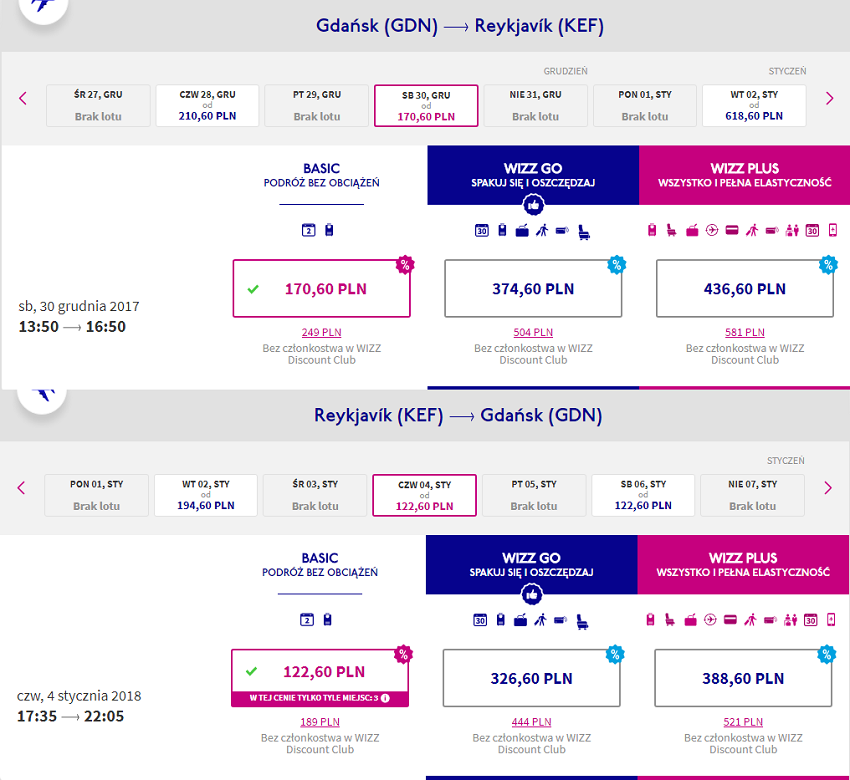Open the 521 PLN non-member price link
The width and height of the screenshot is (850, 780).
[x=743, y=722]
